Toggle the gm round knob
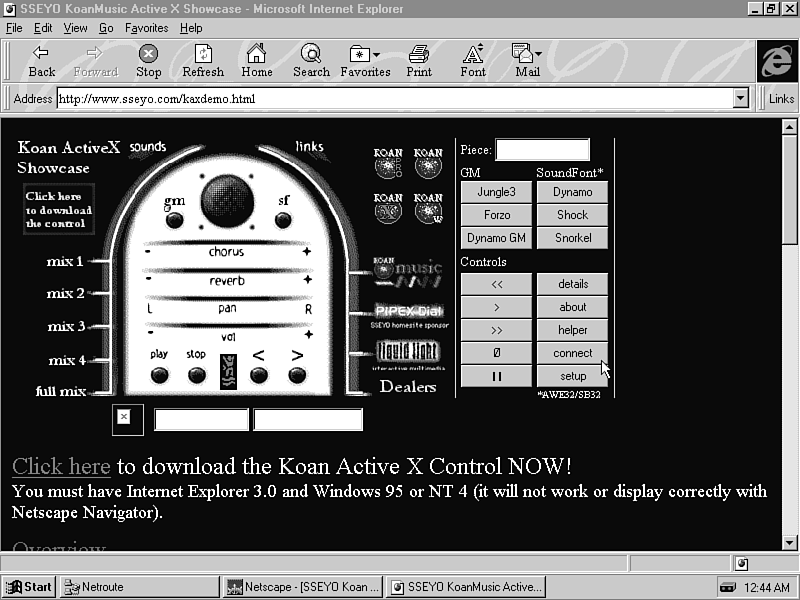The height and width of the screenshot is (600, 800). click(x=175, y=219)
